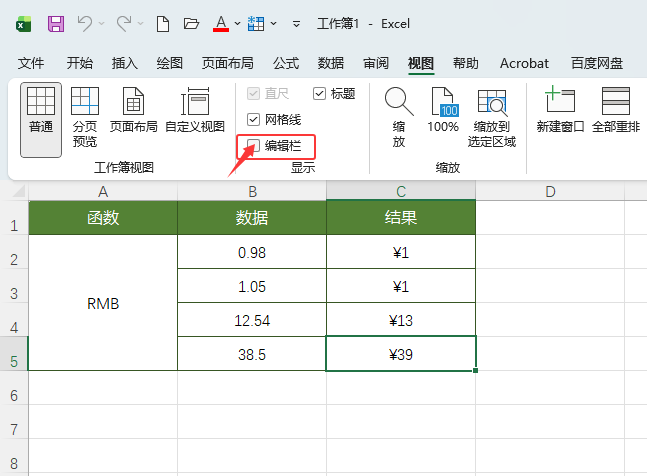Reset zoom to 100%
The width and height of the screenshot is (647, 476).
pyautogui.click(x=443, y=110)
